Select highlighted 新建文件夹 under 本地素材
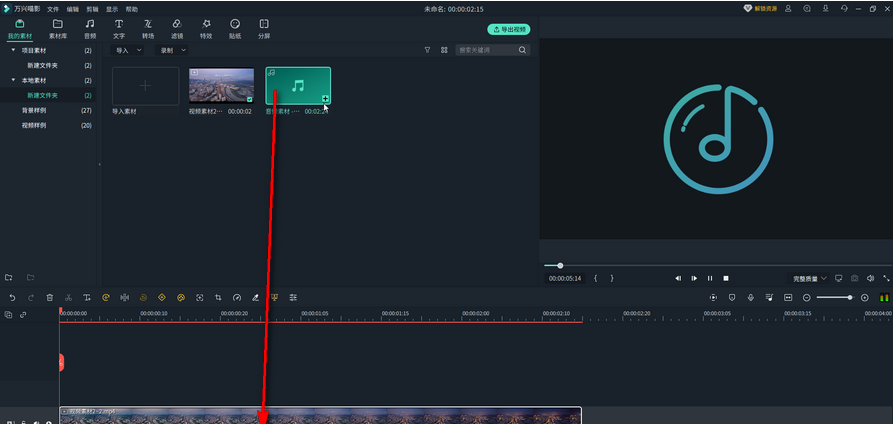 (42, 95)
